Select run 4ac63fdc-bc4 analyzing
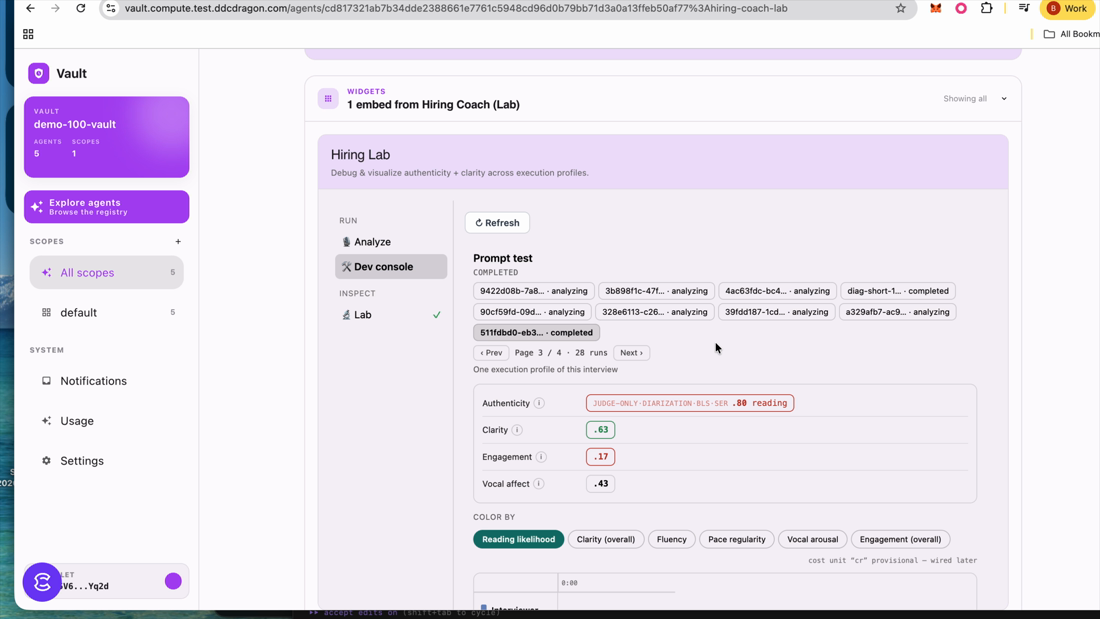Viewport: 1100px width, 619px height. point(777,291)
